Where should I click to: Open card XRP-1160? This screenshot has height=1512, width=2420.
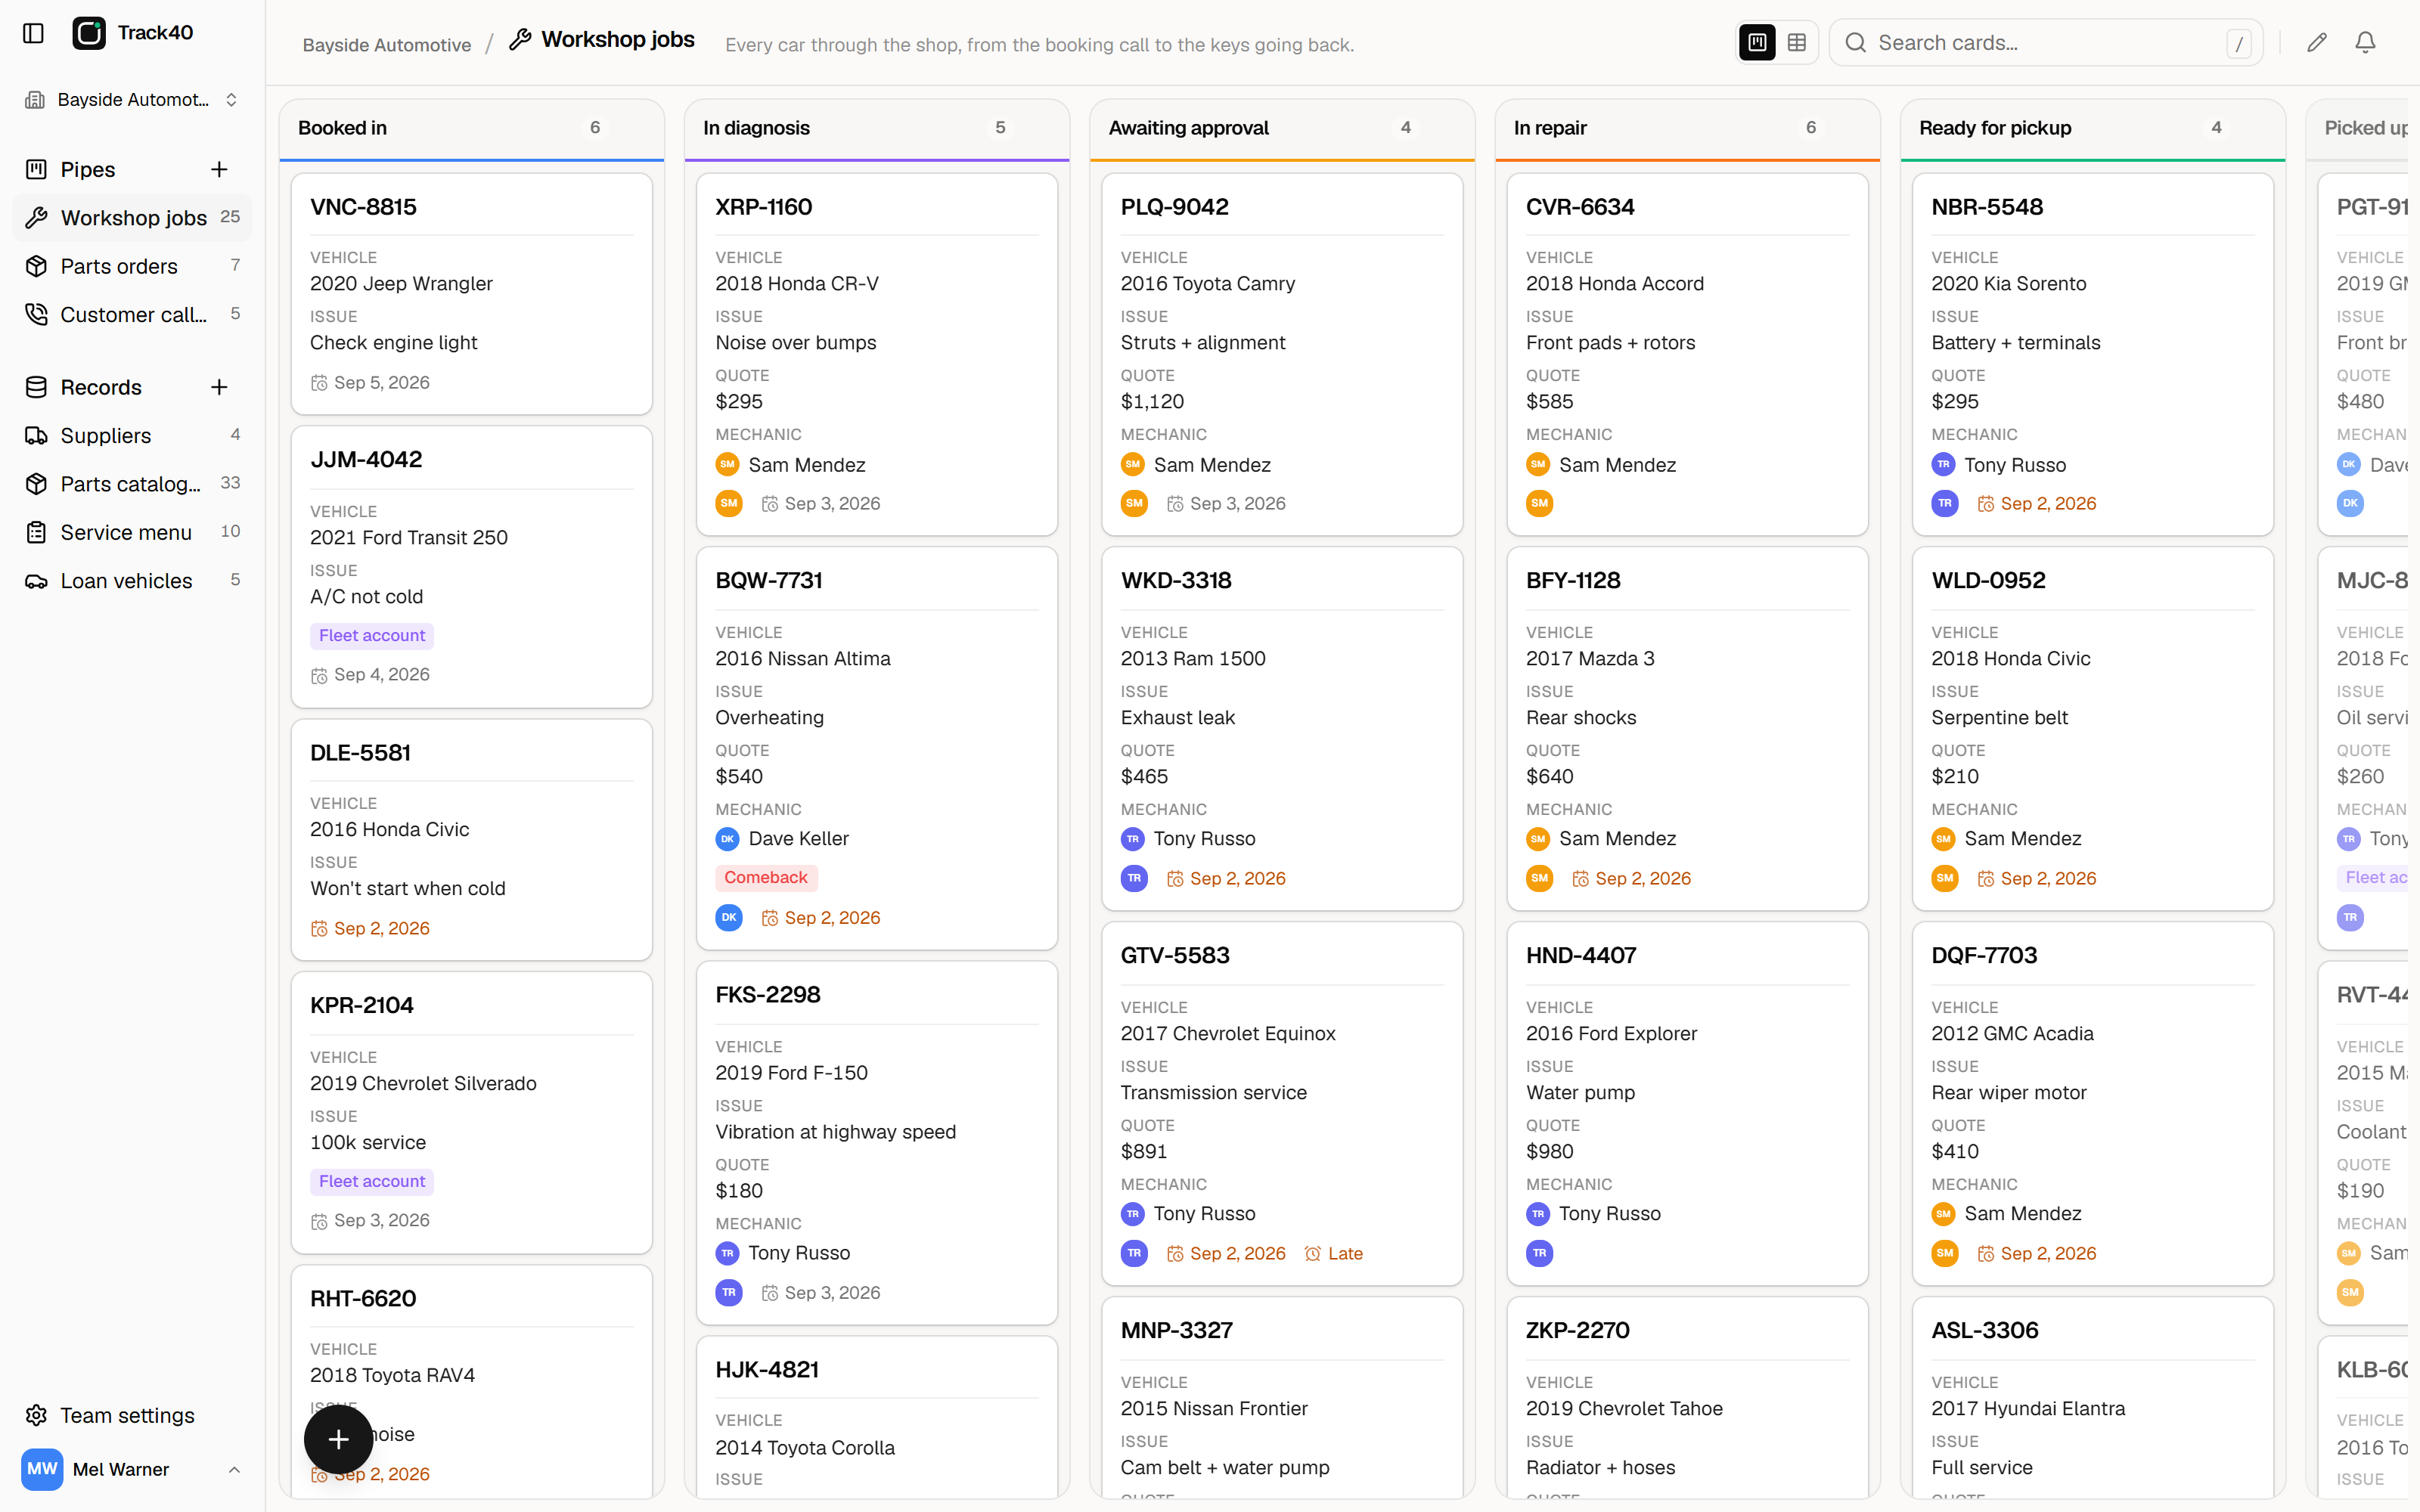coord(877,355)
